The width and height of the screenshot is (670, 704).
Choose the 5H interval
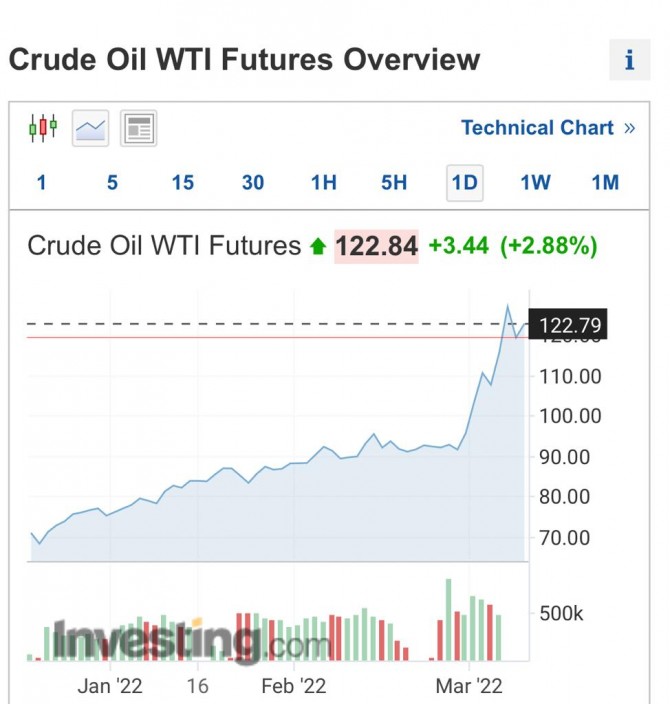tap(394, 183)
